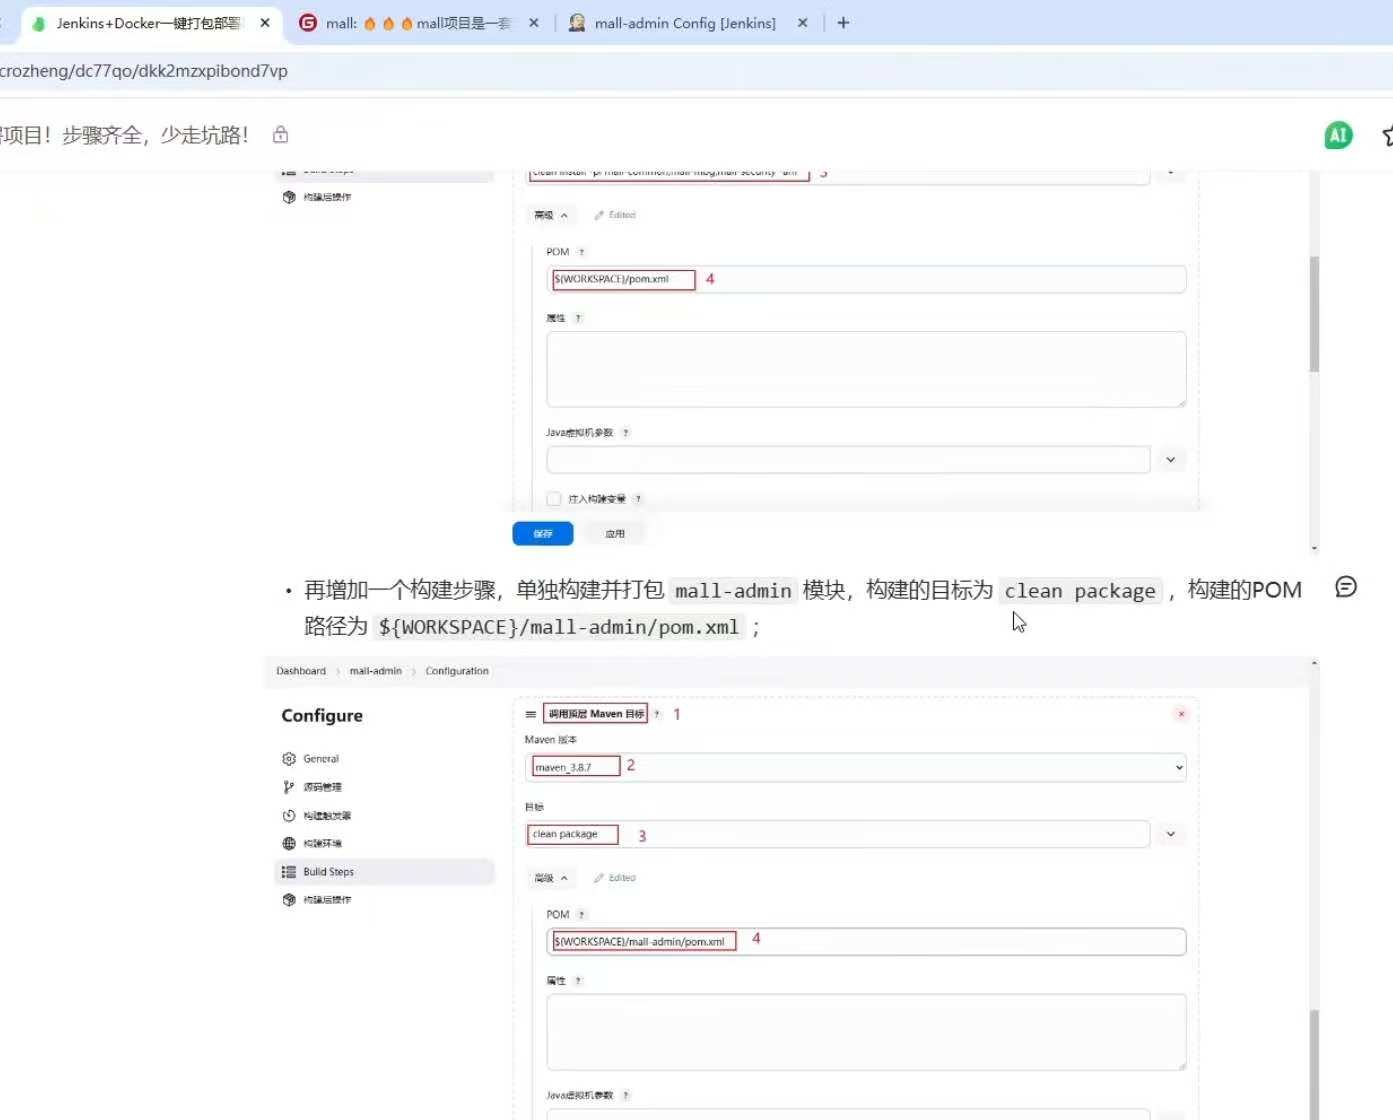
Task: Open 构建后操作 below Build Steps in Configure sidebar
Action: click(x=317, y=900)
